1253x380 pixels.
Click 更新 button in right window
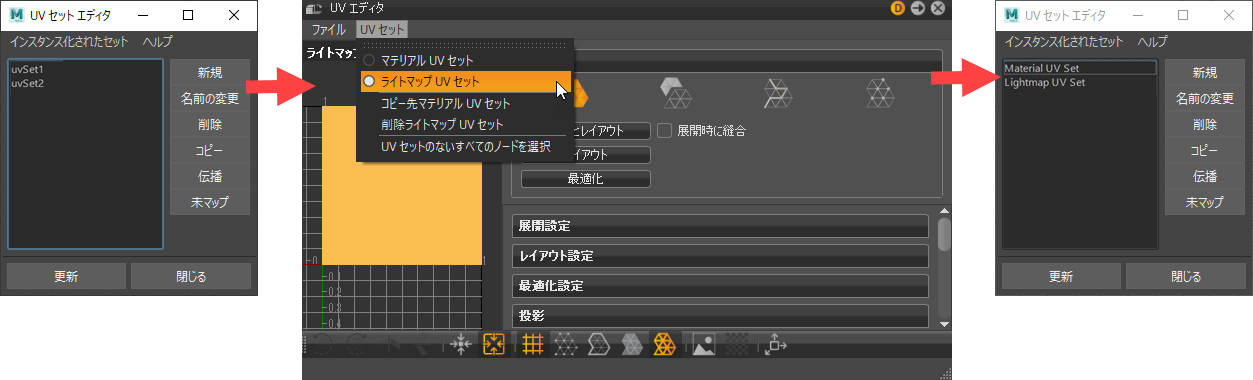tap(1062, 276)
